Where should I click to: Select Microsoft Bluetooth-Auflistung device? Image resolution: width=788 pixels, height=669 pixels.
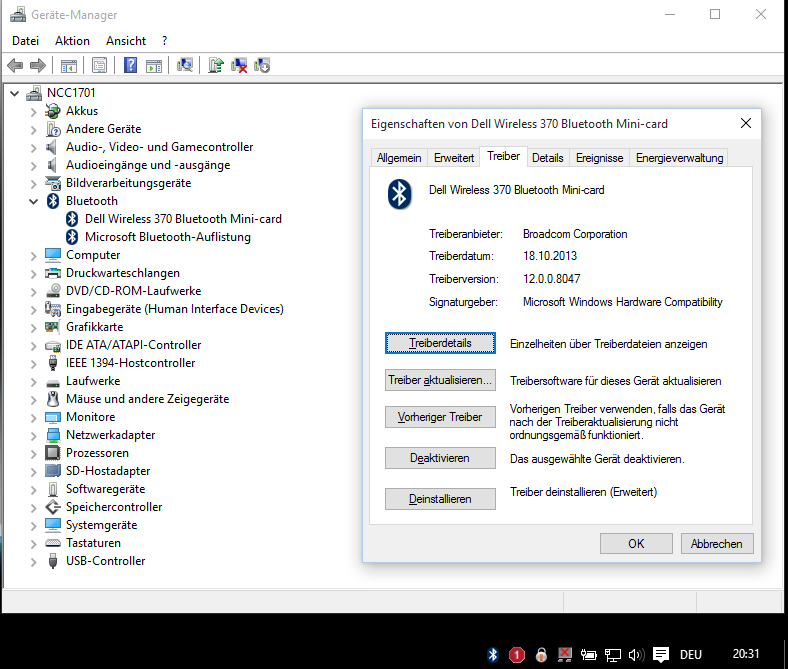(x=167, y=237)
